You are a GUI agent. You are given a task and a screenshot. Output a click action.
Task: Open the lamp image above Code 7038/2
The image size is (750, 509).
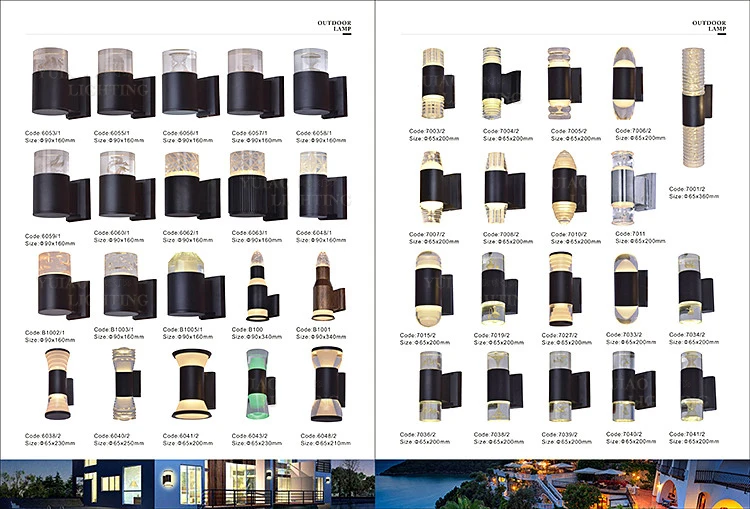pyautogui.click(x=505, y=387)
